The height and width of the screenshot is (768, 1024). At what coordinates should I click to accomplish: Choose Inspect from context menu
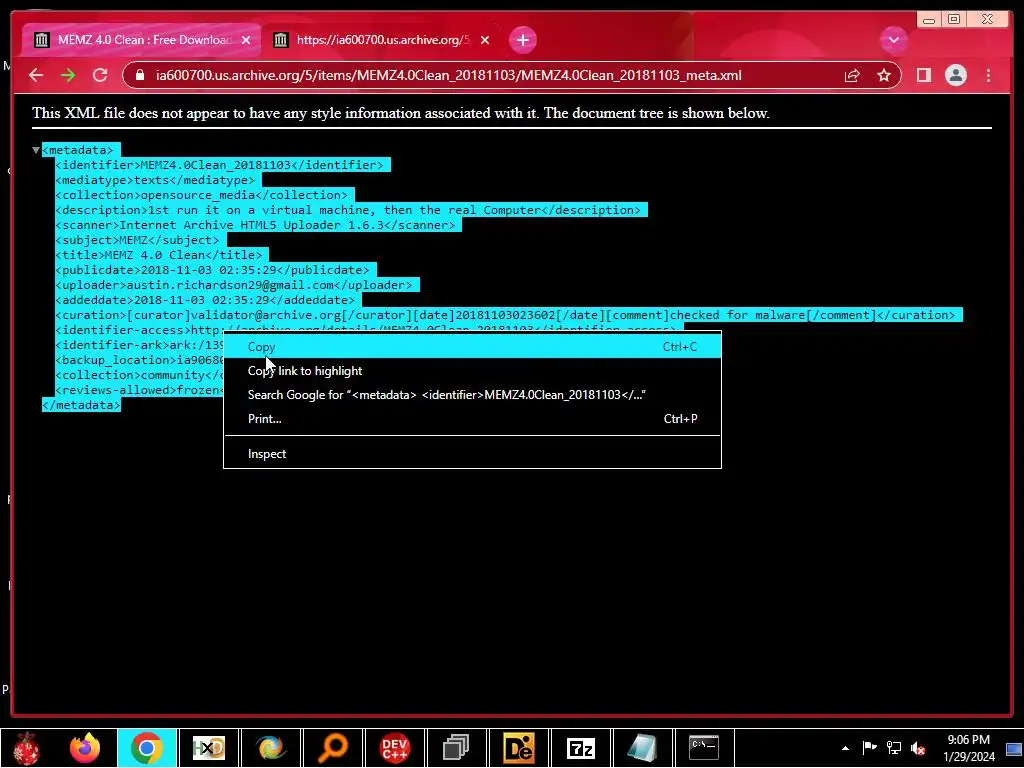point(472,454)
